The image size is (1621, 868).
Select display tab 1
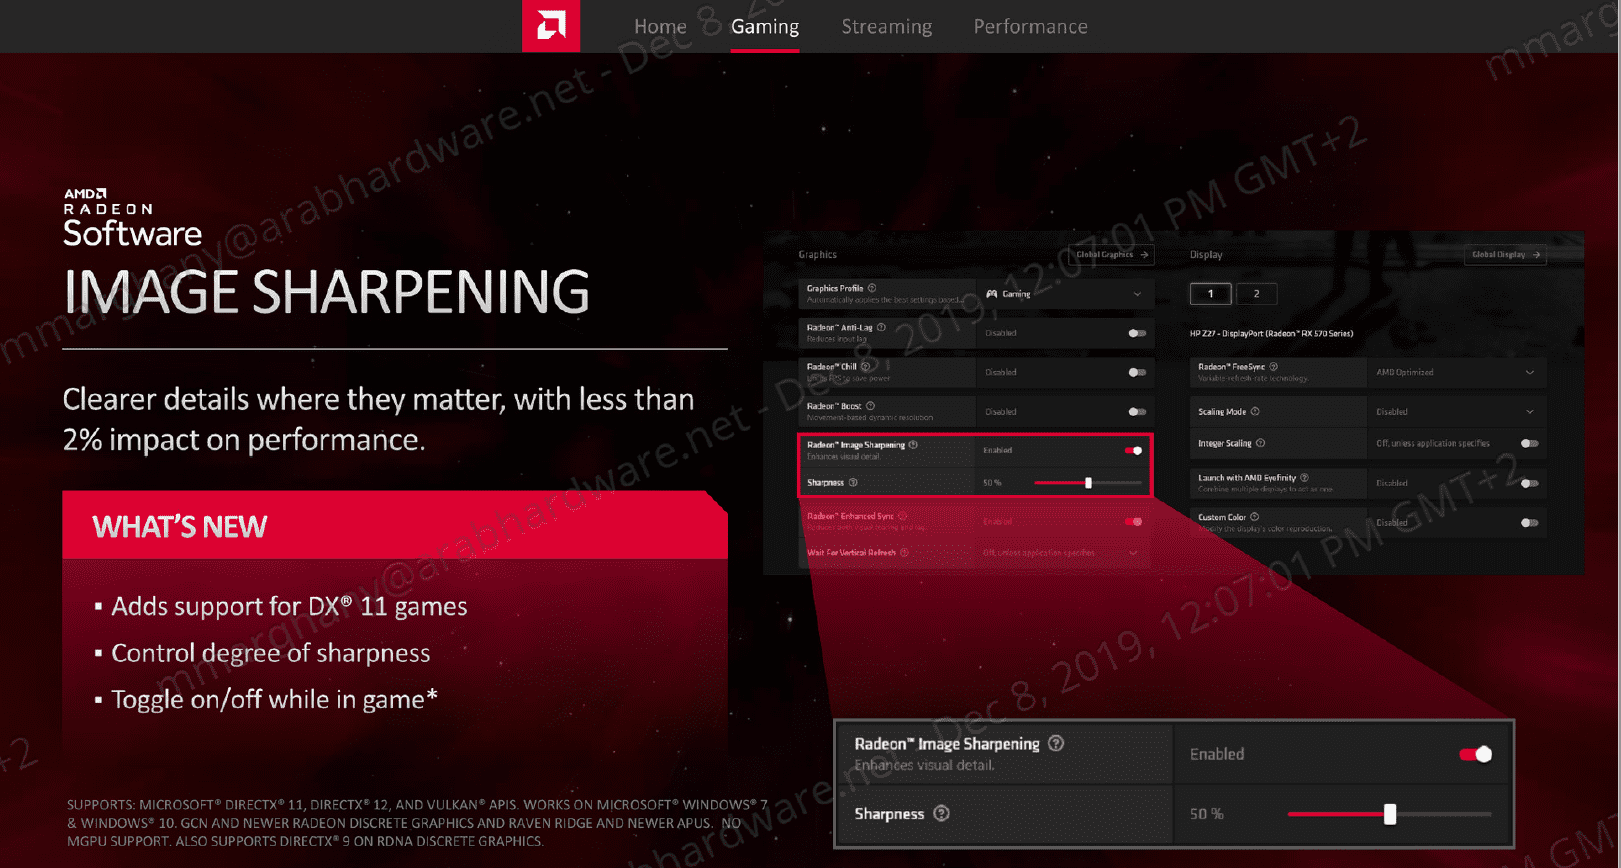[1210, 294]
